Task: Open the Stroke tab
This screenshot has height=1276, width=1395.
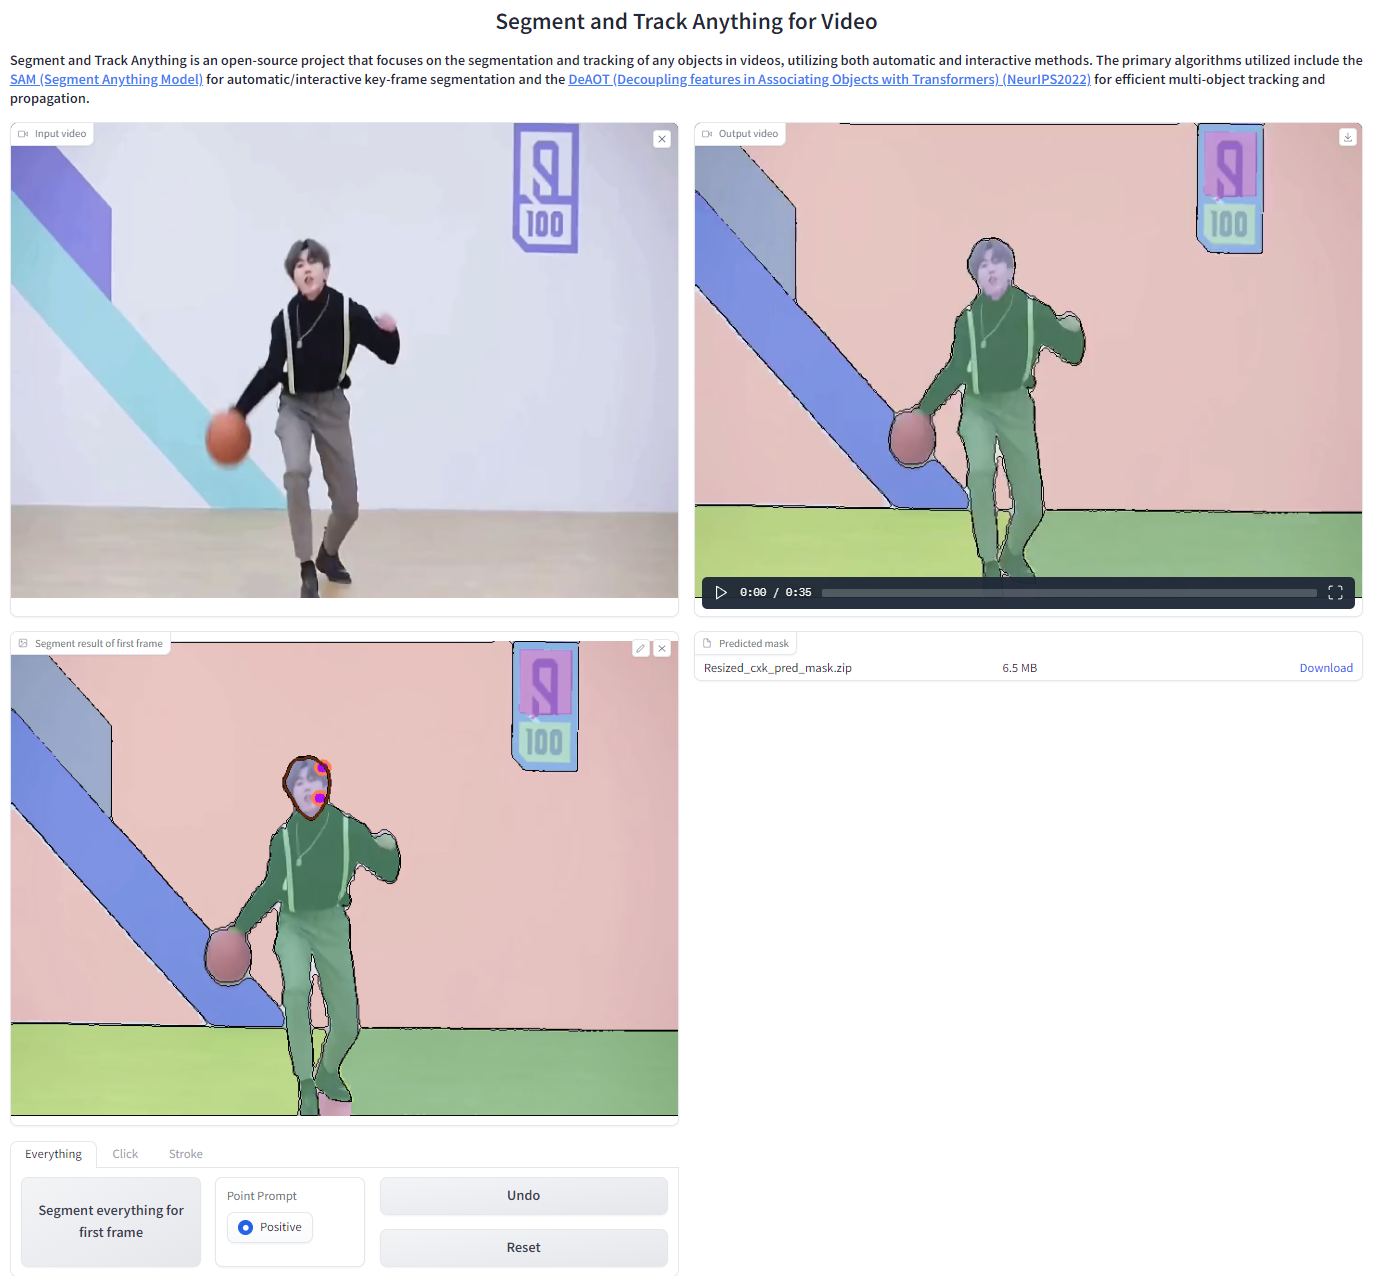Action: (185, 1153)
